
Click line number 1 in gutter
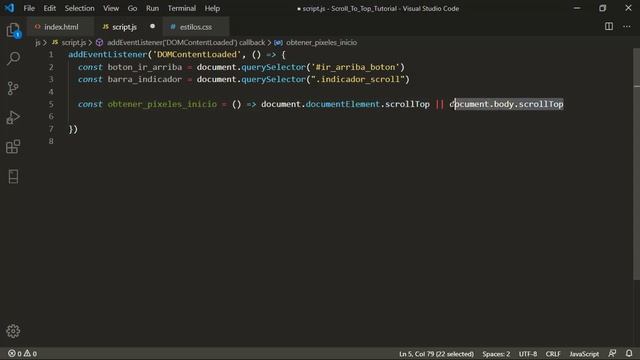[x=51, y=55]
